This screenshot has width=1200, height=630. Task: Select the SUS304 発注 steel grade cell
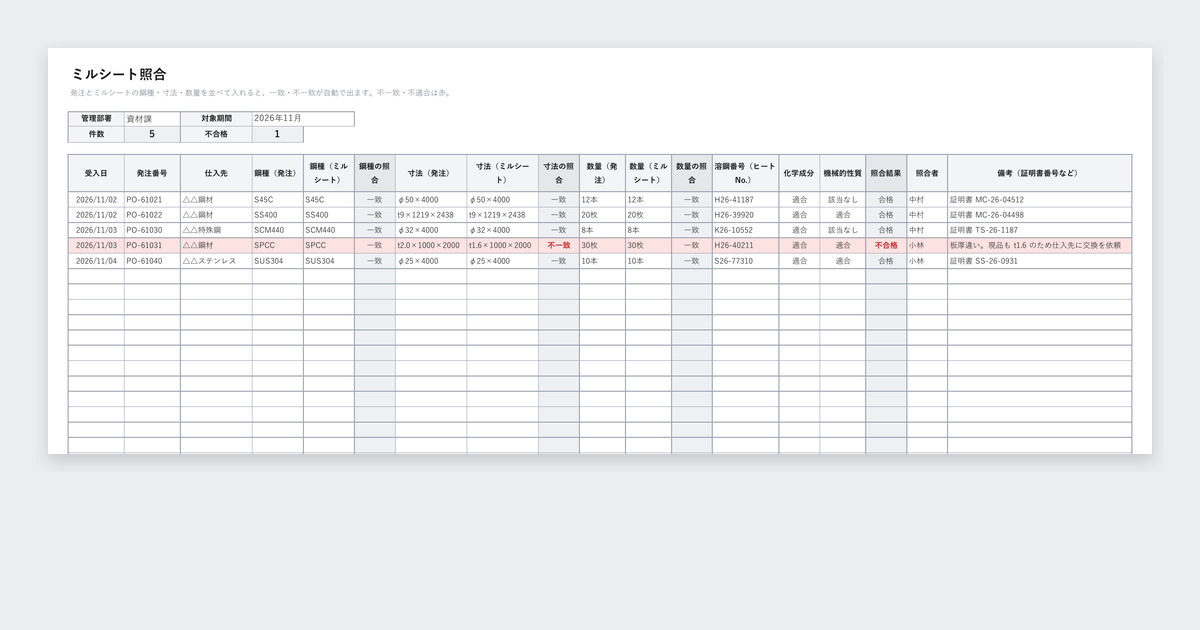(277, 261)
